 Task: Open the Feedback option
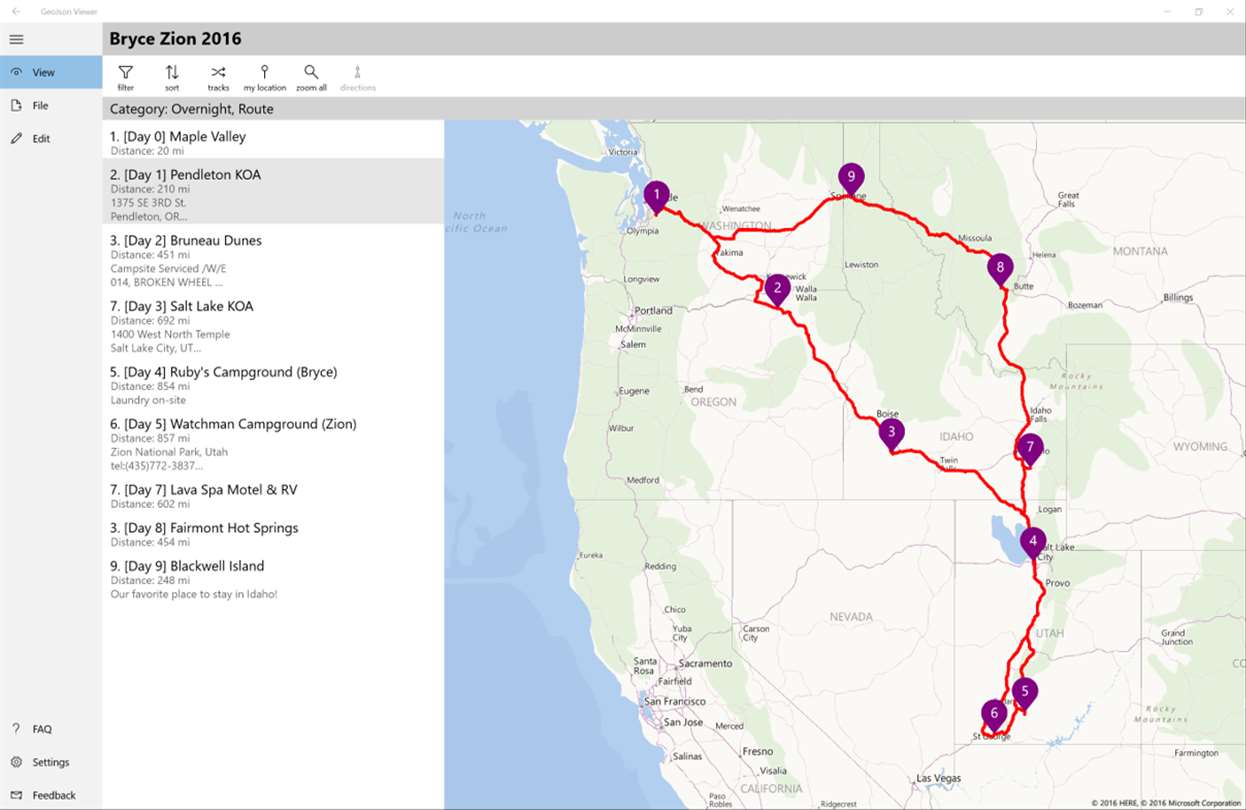pos(54,795)
